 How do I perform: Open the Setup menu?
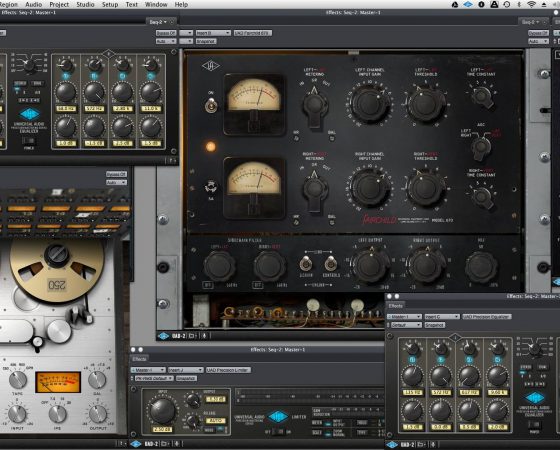[110, 5]
